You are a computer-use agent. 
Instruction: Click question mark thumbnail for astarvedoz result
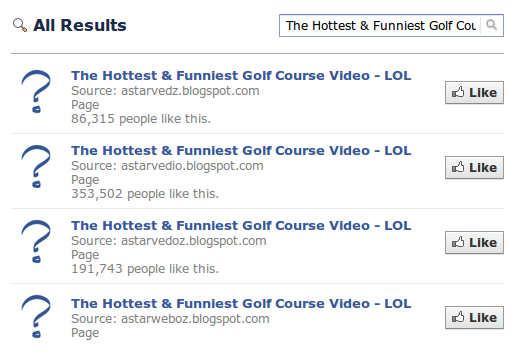36,241
